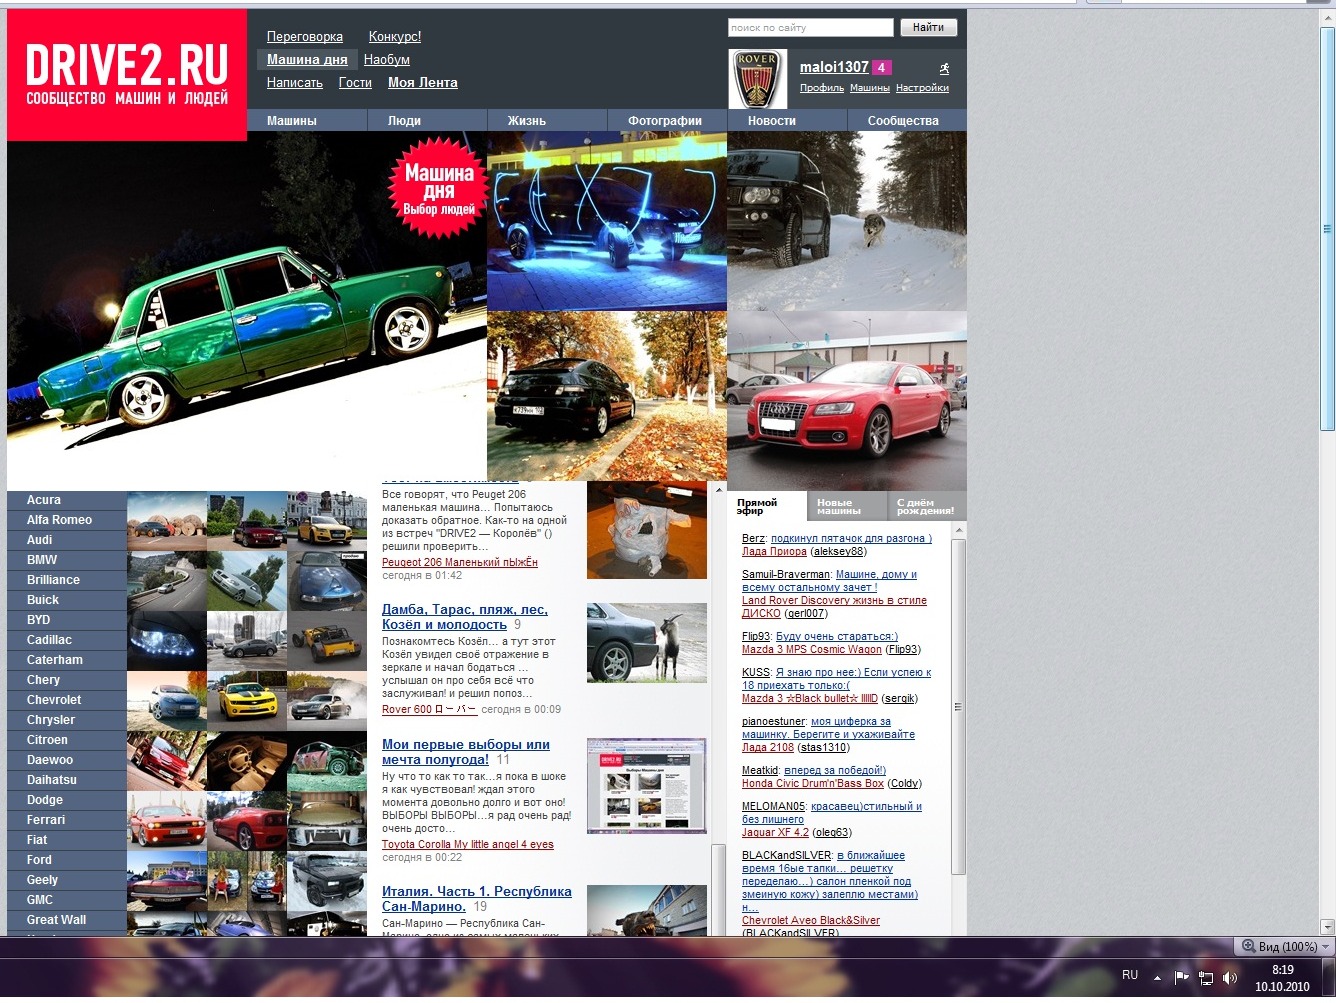Open the Люди navigation tab

[x=404, y=121]
